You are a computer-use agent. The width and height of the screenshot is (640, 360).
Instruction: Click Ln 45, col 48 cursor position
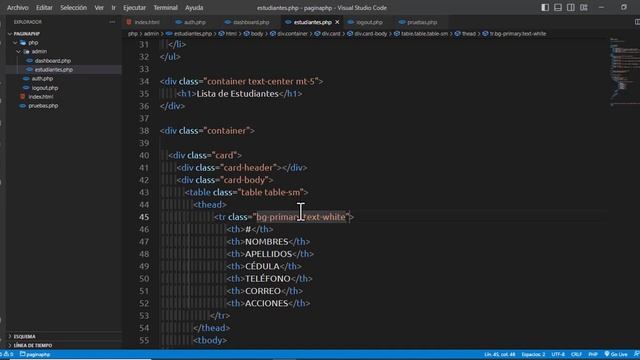pos(500,354)
